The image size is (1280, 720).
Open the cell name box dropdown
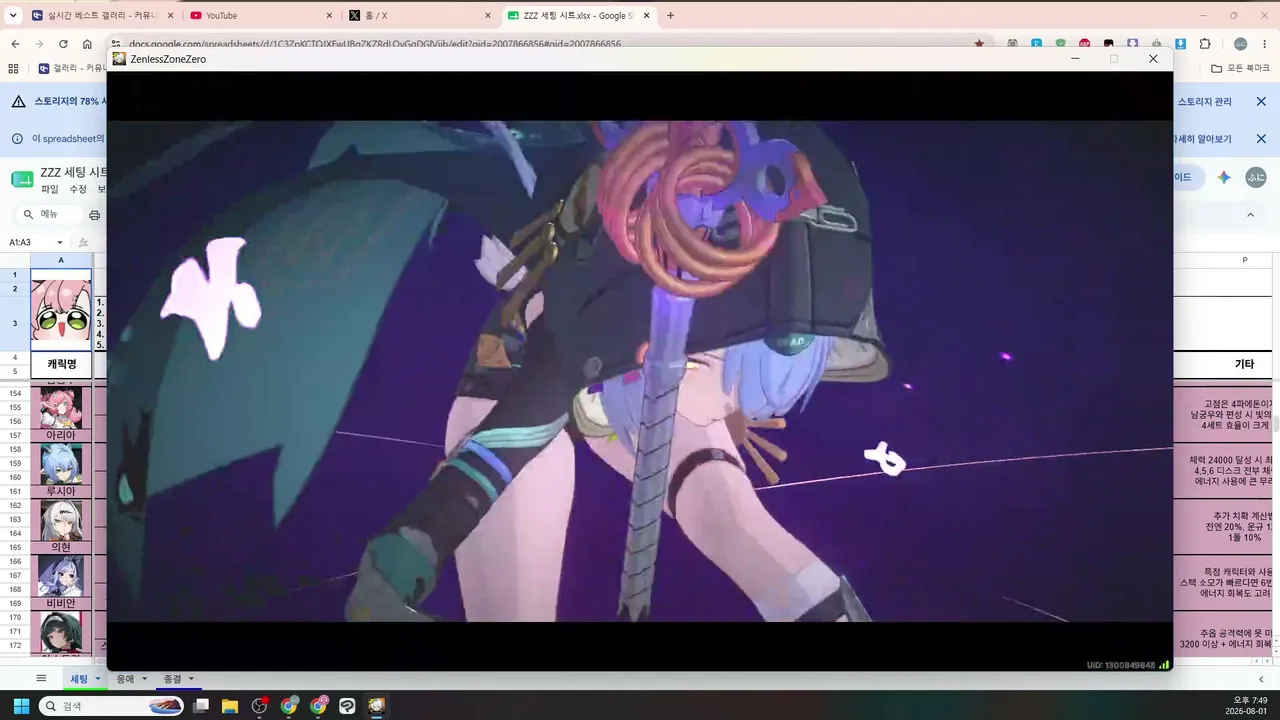pyautogui.click(x=60, y=242)
